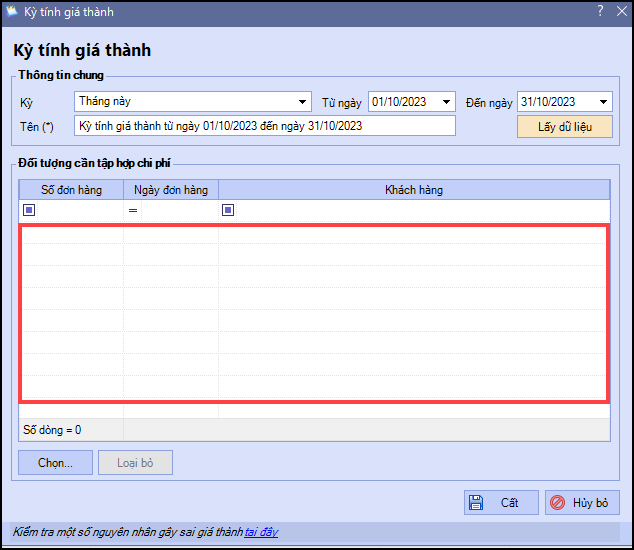Sort by Ngày đơn hàng column header
The height and width of the screenshot is (550, 634).
click(170, 190)
